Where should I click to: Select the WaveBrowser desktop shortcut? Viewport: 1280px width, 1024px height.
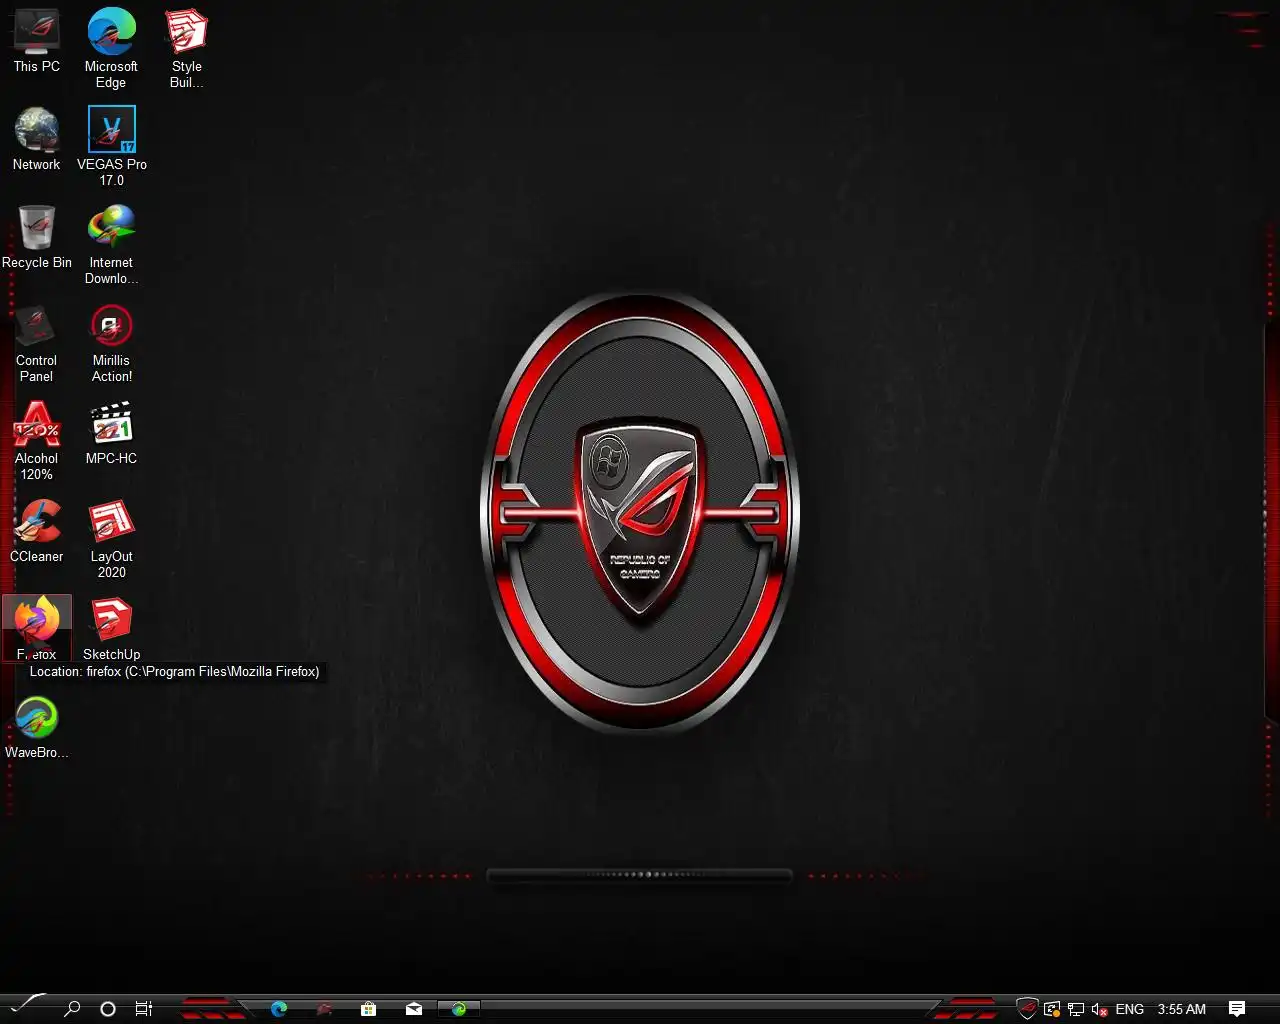(37, 727)
